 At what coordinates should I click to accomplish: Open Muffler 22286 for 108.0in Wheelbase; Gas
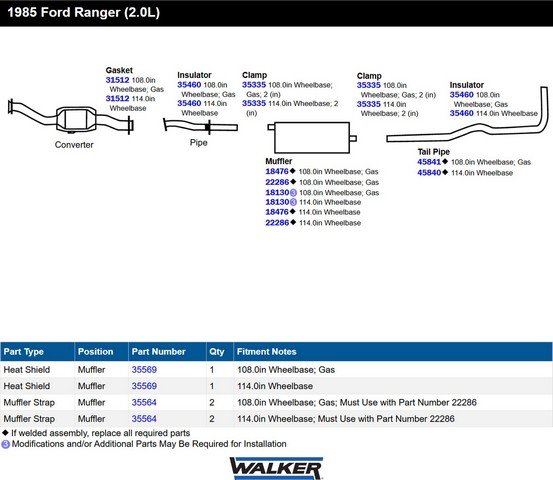pos(277,182)
